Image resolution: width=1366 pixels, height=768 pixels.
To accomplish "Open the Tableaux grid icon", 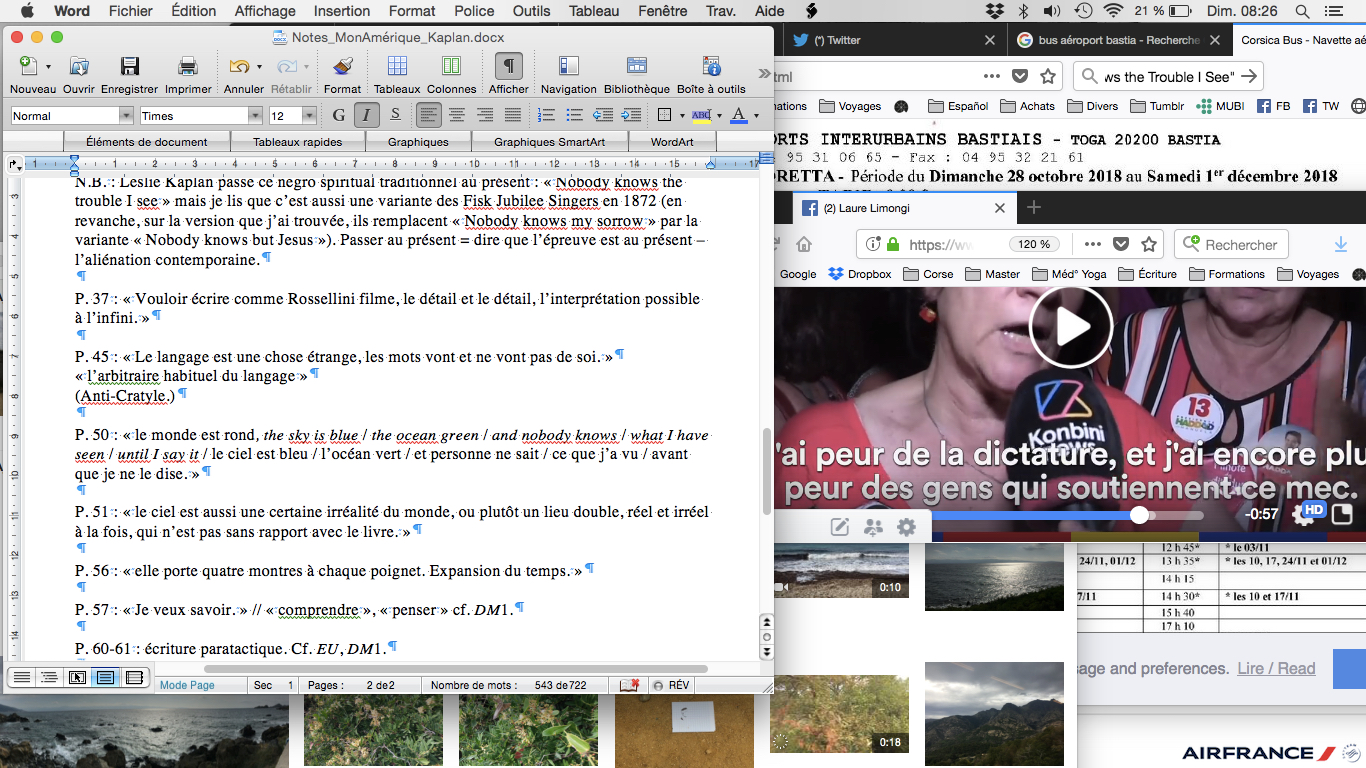I will [397, 67].
